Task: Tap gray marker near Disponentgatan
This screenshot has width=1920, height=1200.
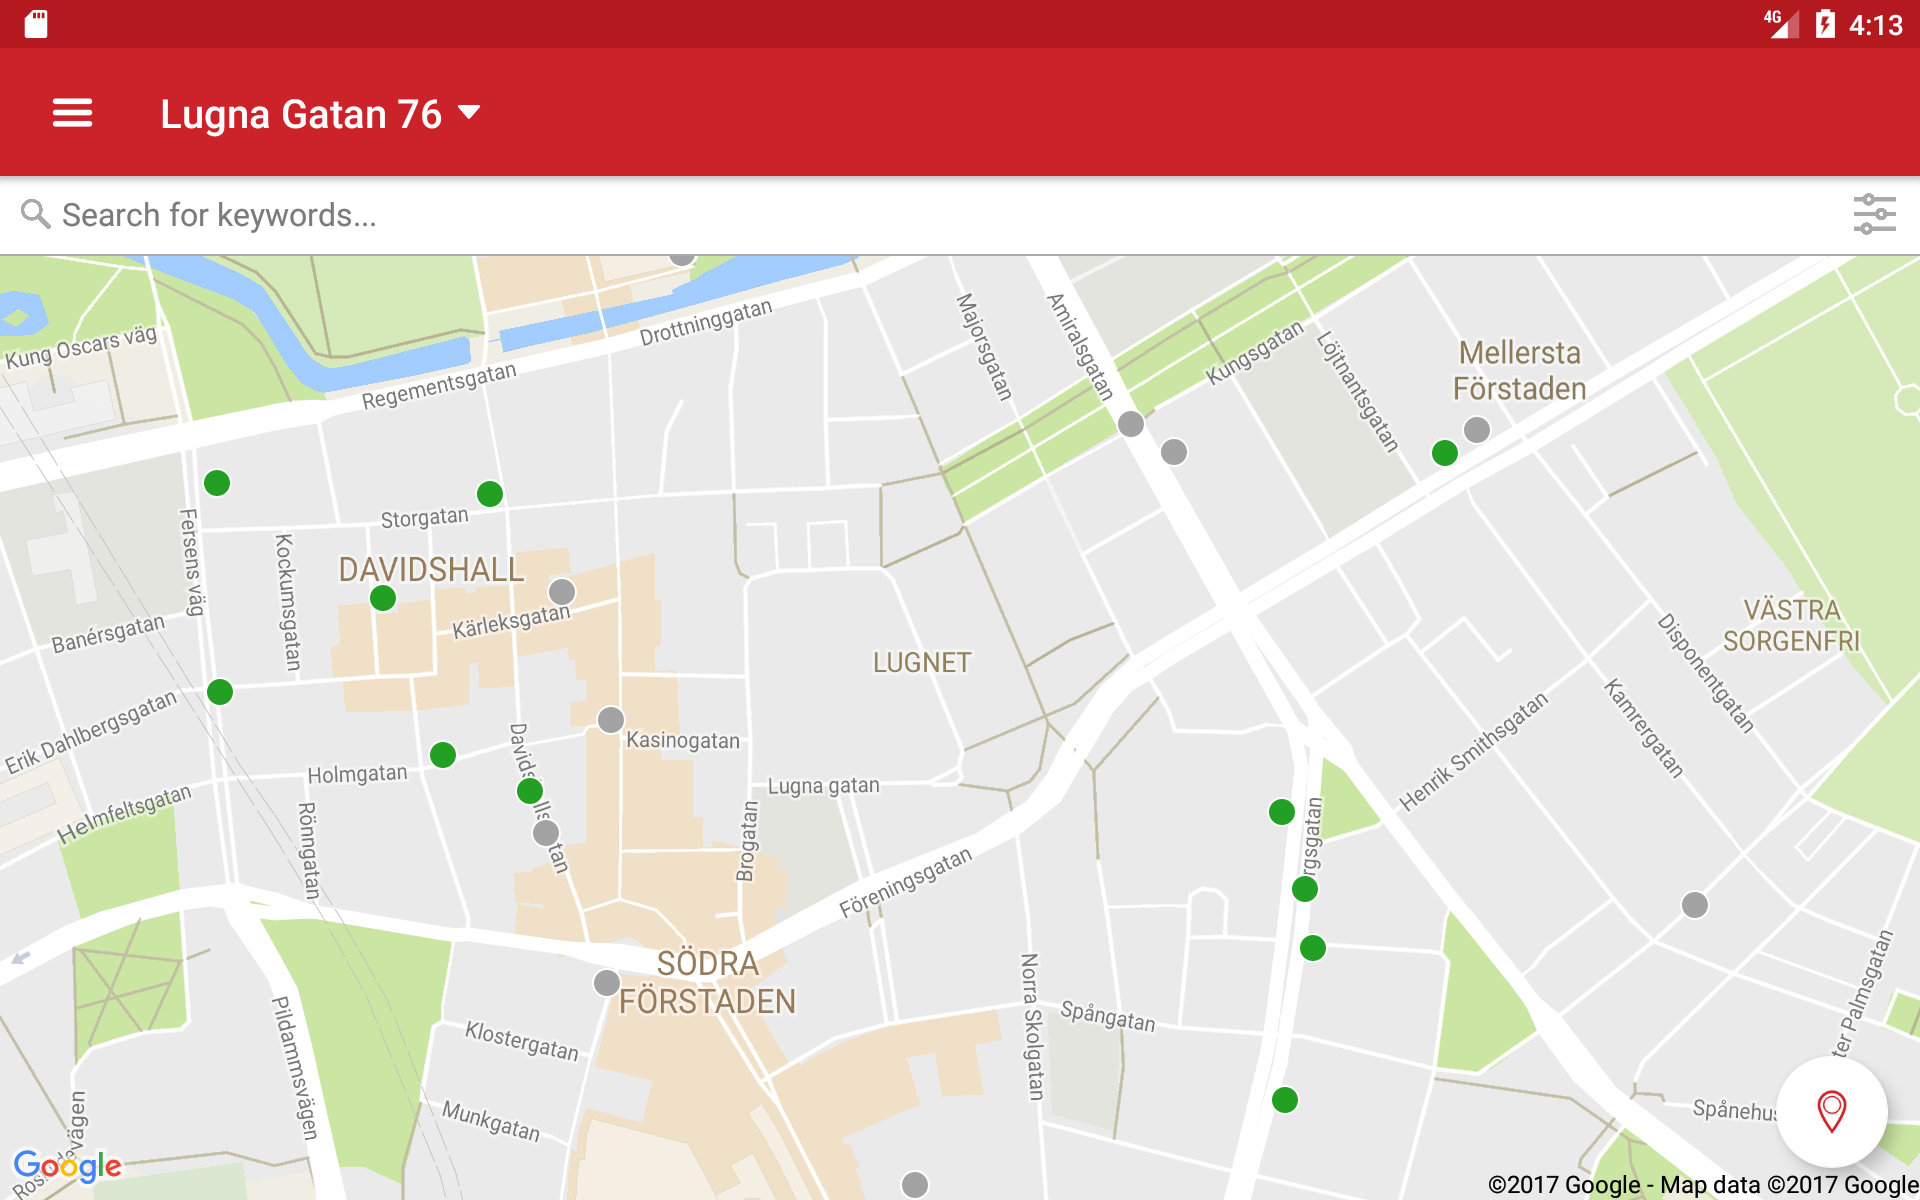Action: tap(1695, 905)
